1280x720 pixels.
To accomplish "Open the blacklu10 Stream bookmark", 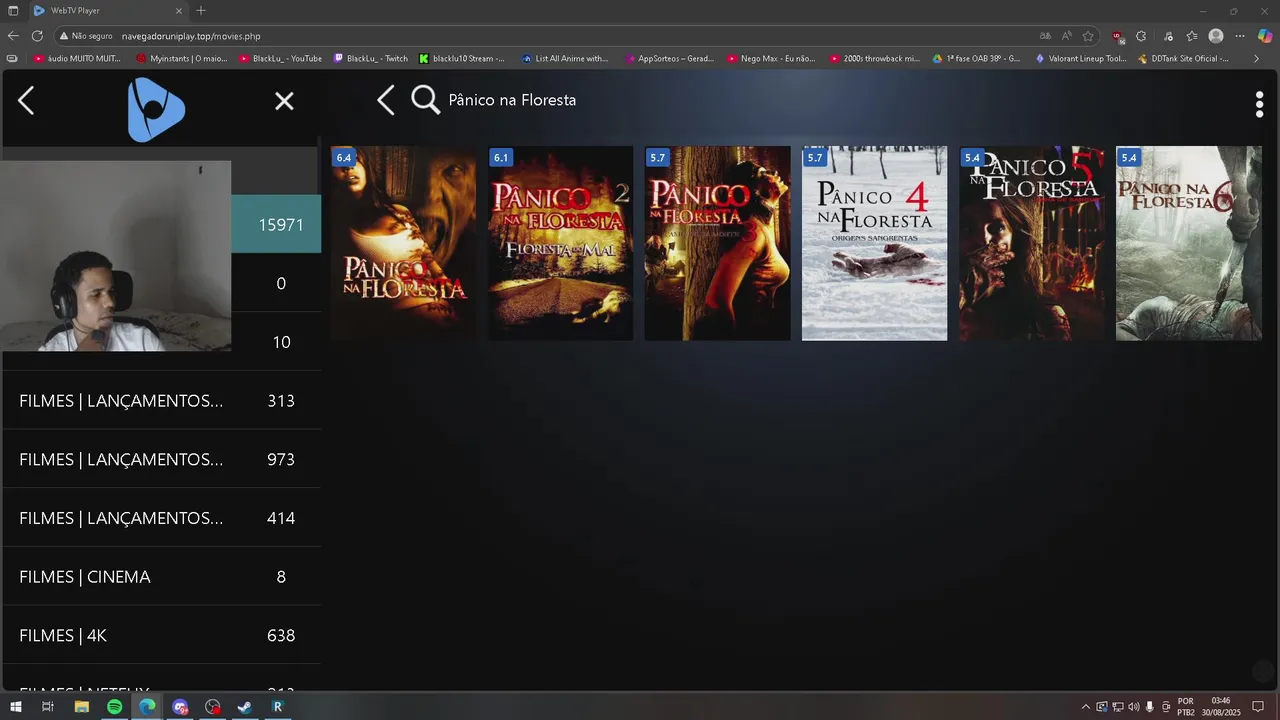I will (x=462, y=59).
